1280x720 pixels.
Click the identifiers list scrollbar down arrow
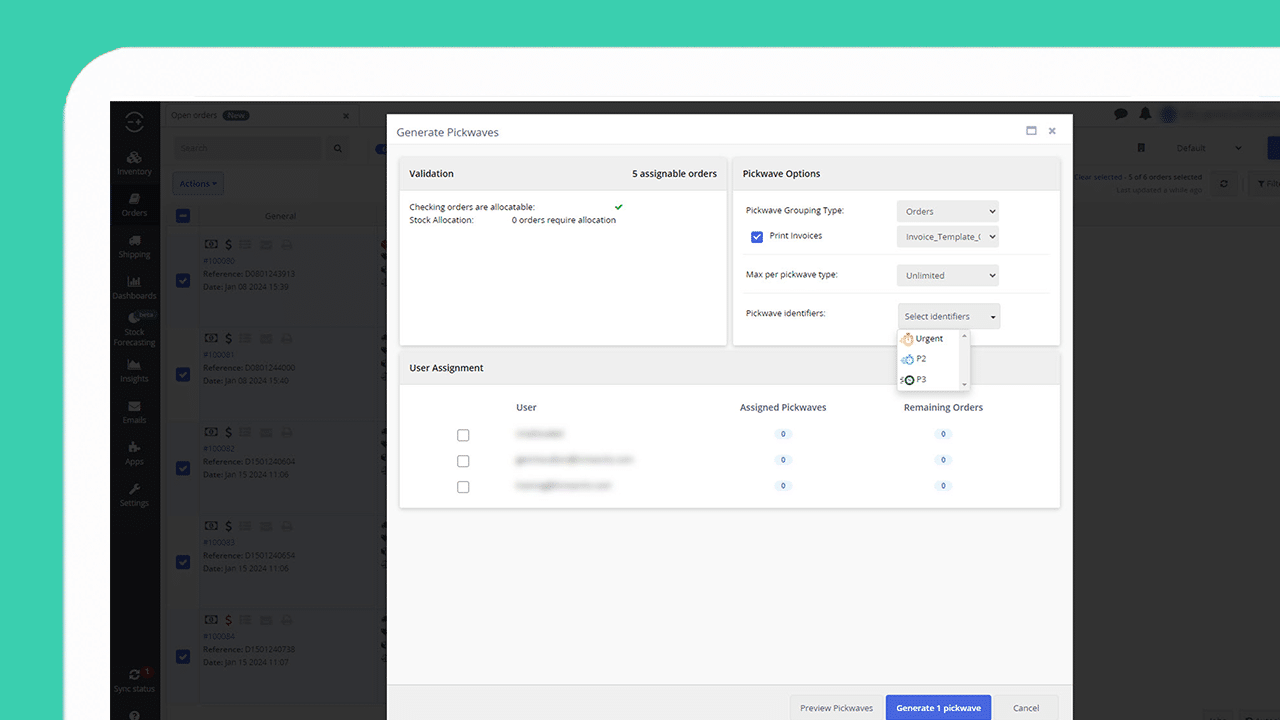(964, 385)
